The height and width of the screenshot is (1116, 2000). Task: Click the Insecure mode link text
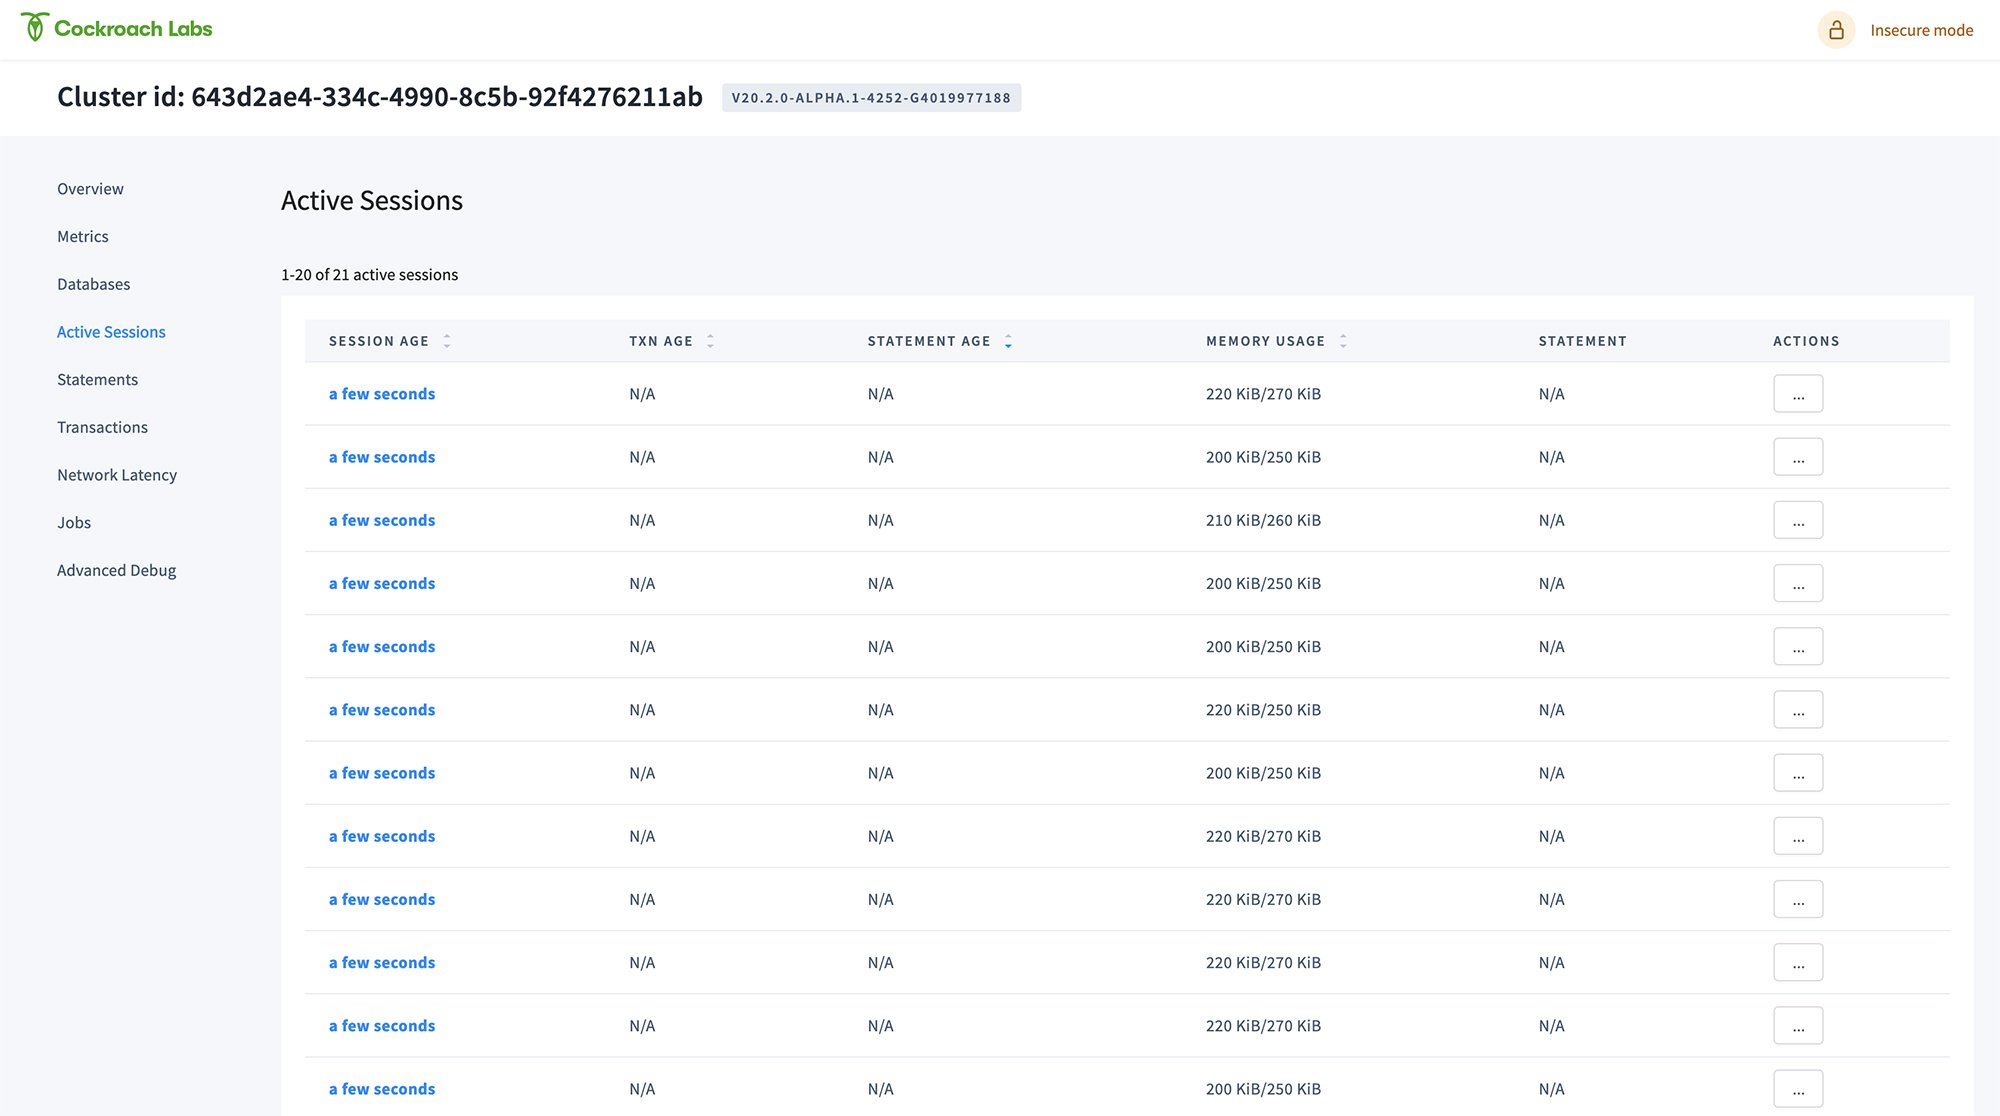[x=1921, y=30]
